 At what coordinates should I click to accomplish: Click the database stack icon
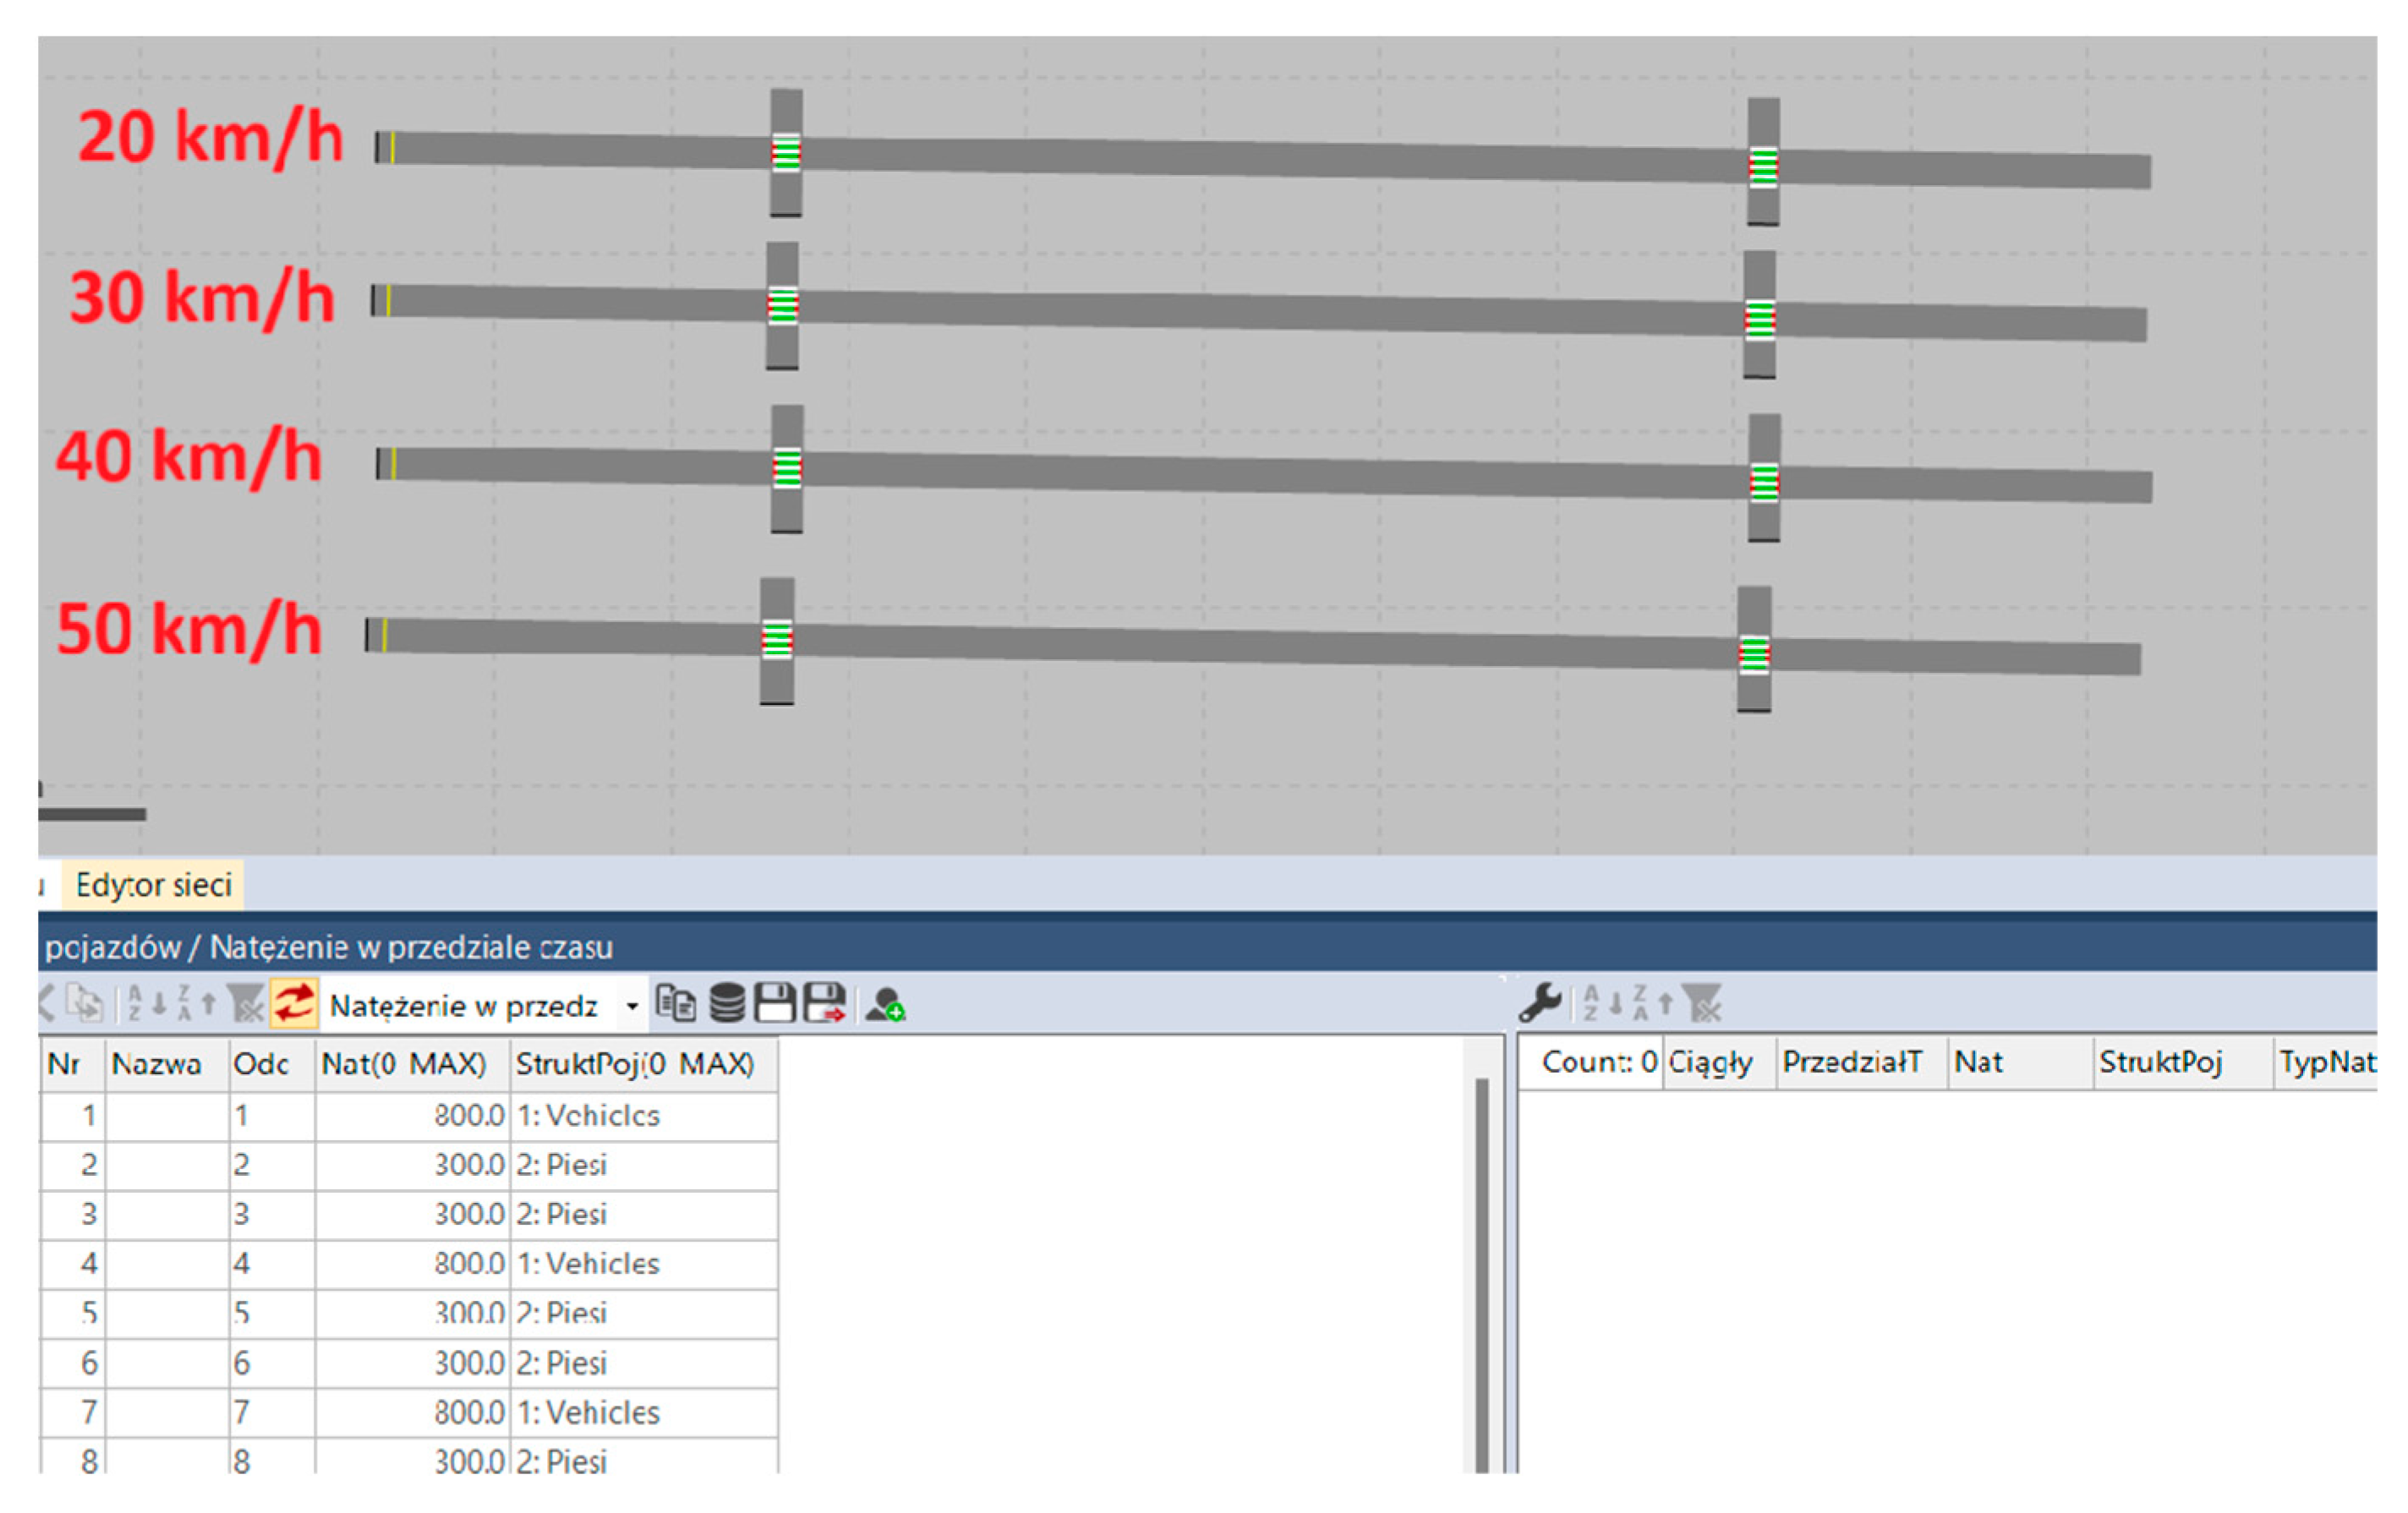point(727,1003)
